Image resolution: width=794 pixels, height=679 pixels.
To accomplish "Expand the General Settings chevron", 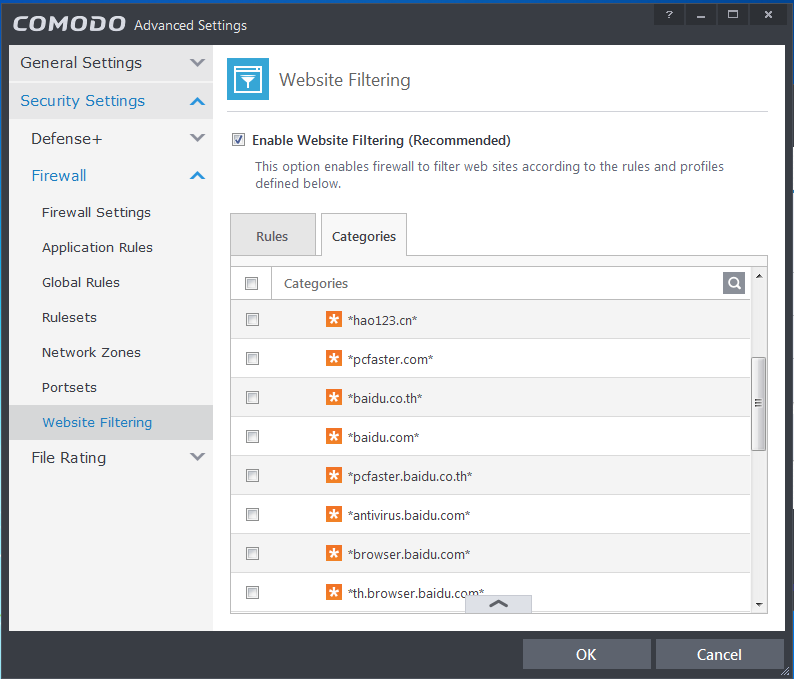I will point(197,63).
